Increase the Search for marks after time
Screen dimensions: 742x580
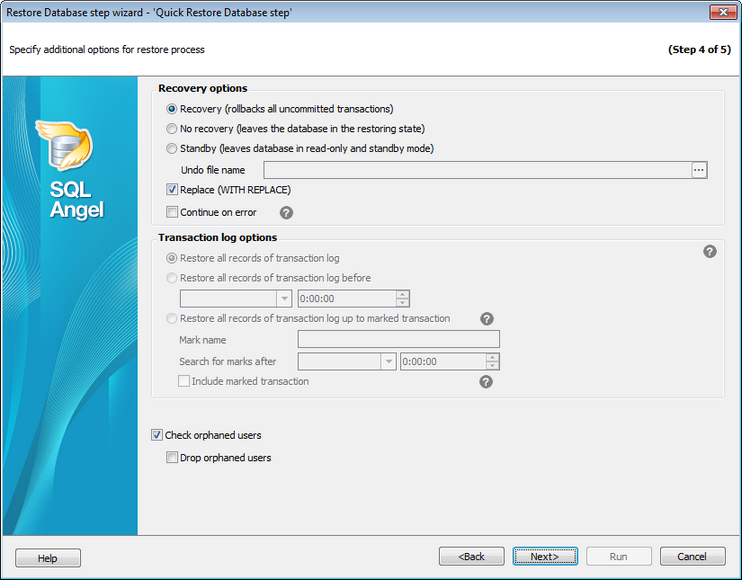pos(493,357)
